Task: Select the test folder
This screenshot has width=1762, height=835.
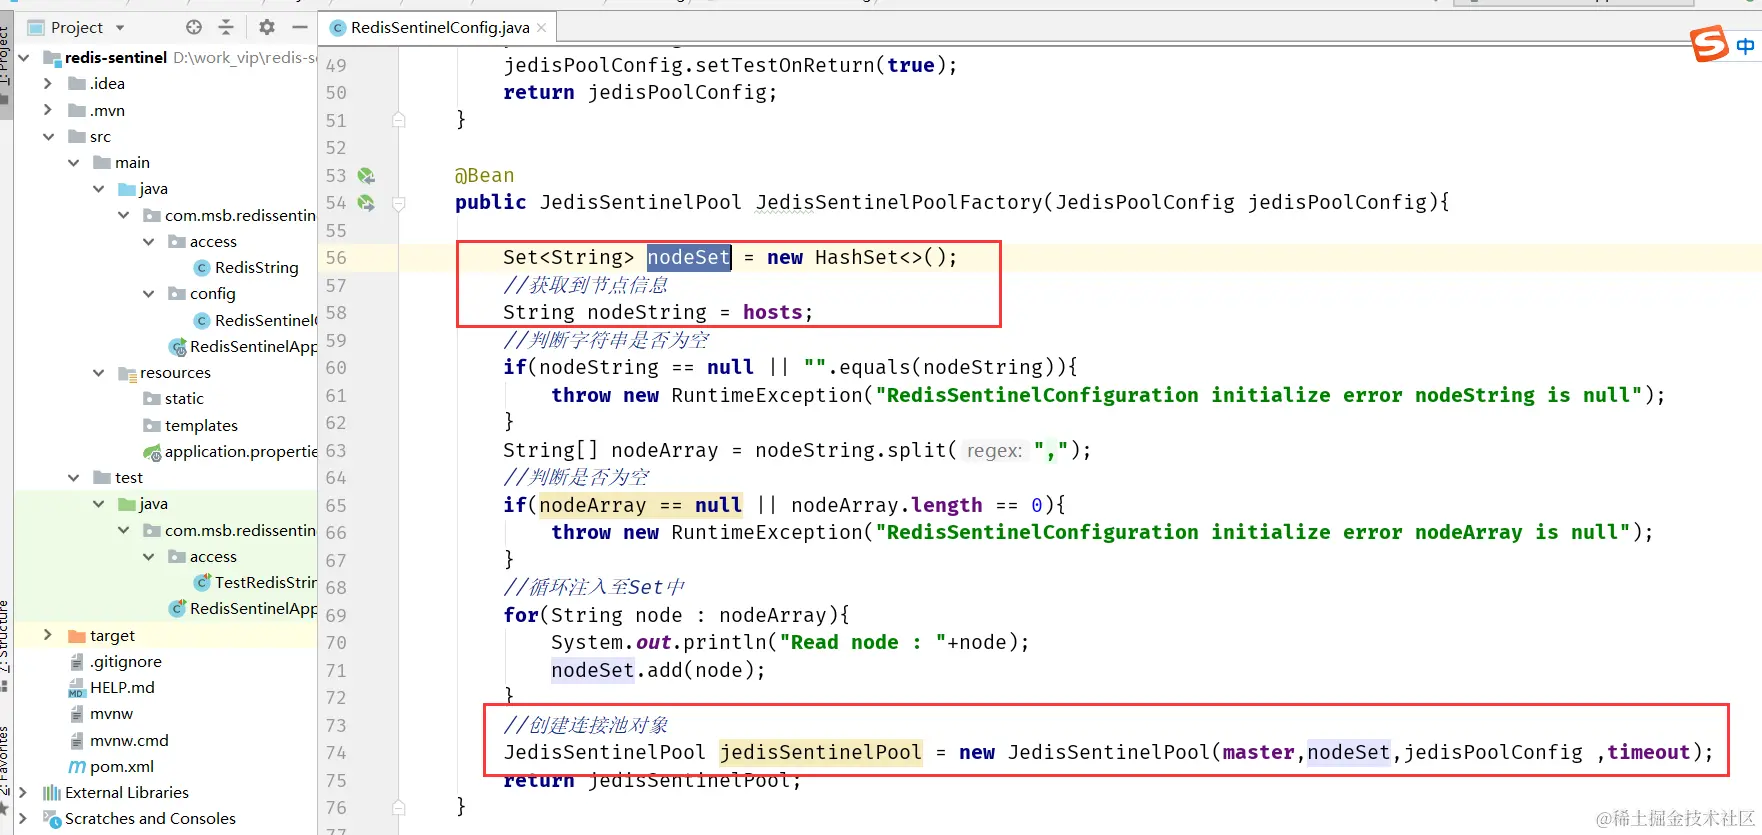Action: pyautogui.click(x=128, y=478)
